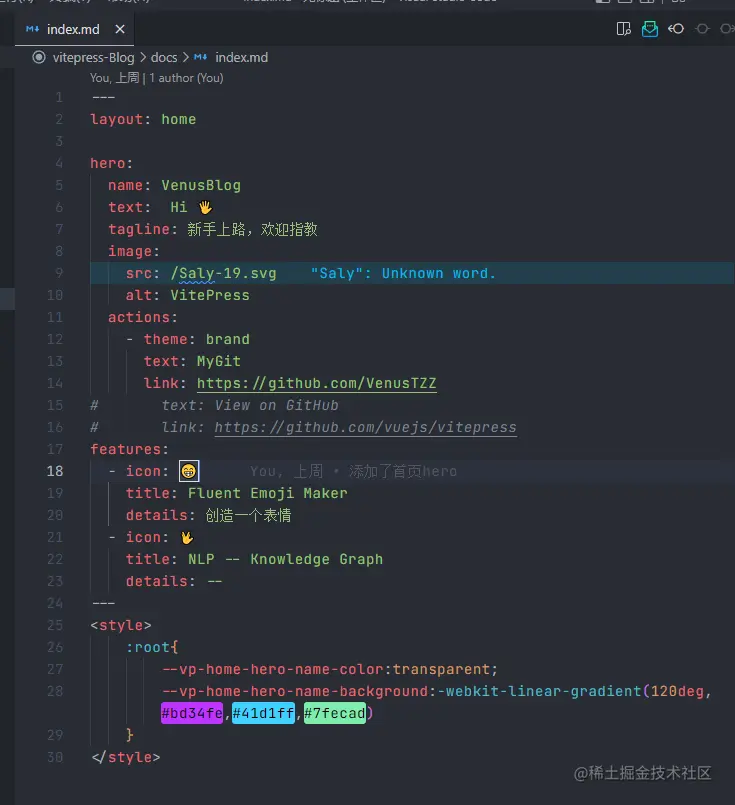
Task: Open the index.md breadcrumb item
Action: coord(241,58)
